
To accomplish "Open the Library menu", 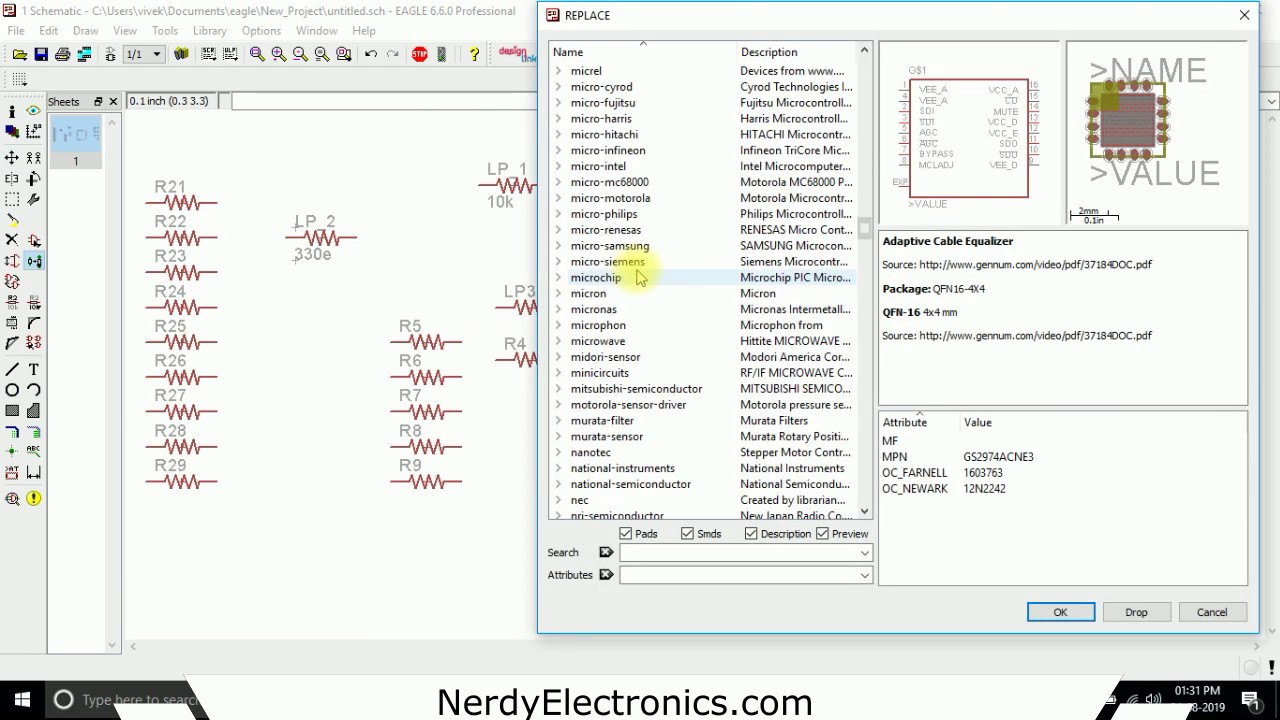I will click(209, 31).
